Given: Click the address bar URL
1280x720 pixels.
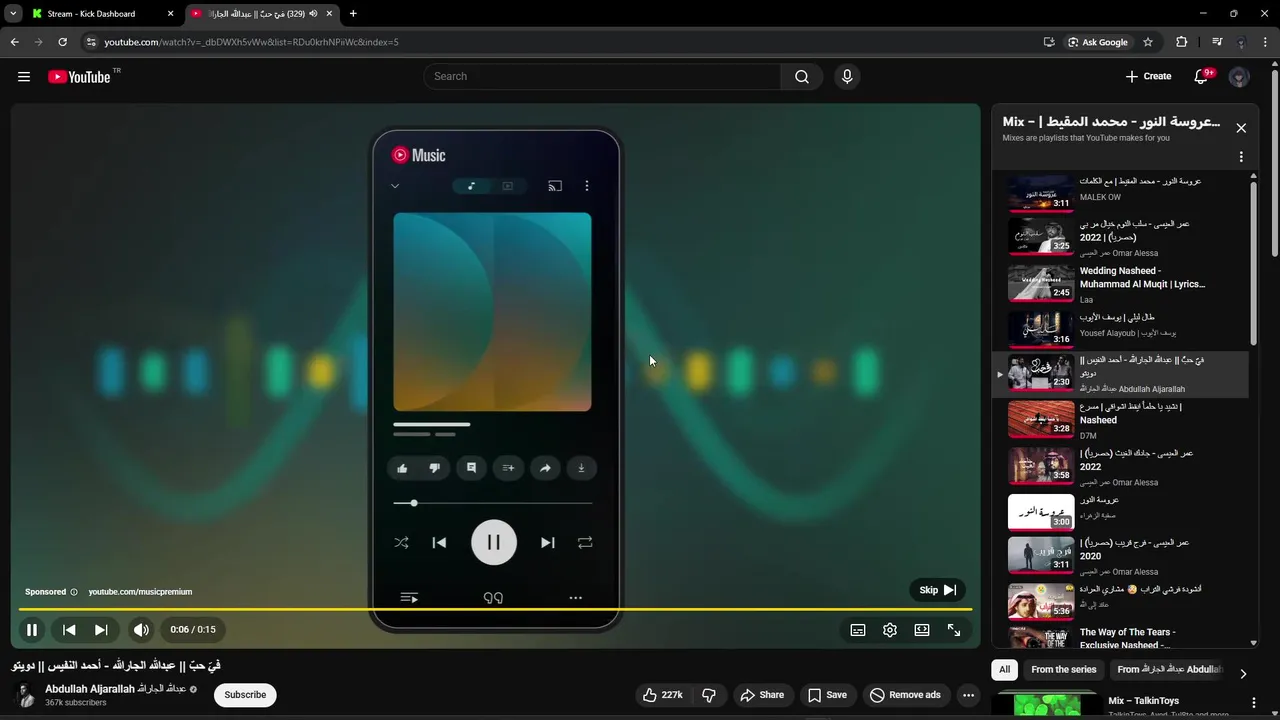Looking at the screenshot, I should coord(251,42).
